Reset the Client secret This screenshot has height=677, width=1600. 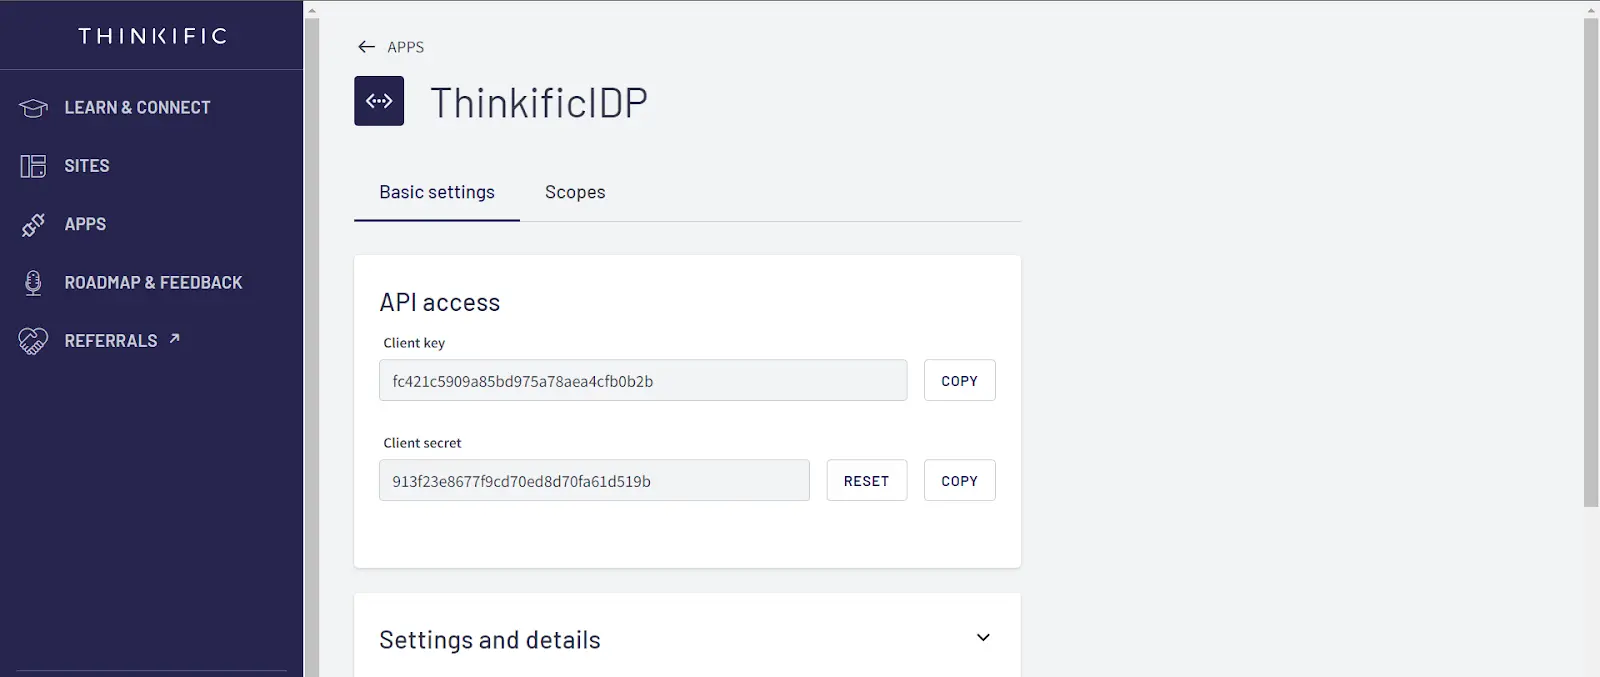coord(866,481)
